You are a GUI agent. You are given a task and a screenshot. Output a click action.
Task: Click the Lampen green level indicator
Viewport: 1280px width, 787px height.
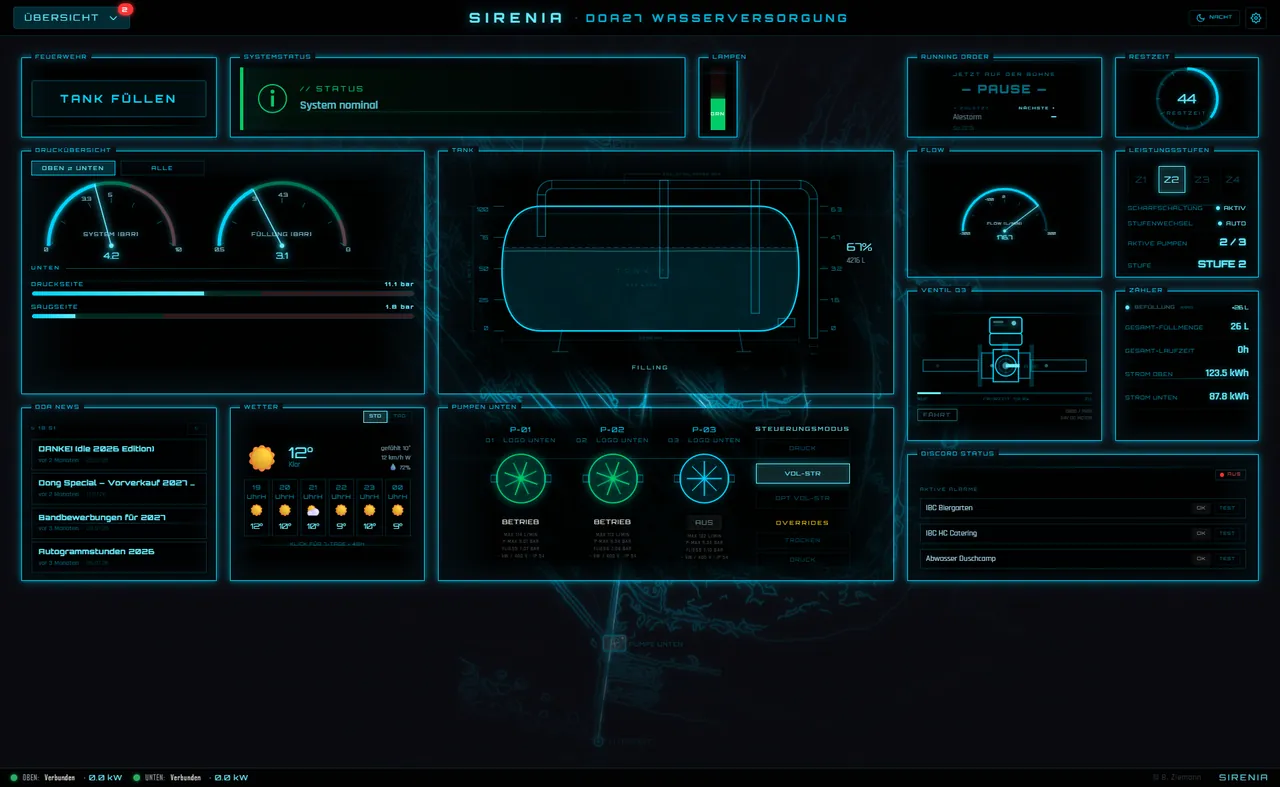717,114
